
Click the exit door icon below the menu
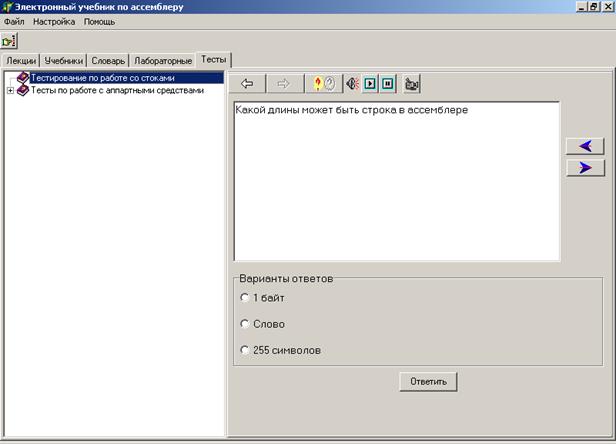tap(9, 40)
